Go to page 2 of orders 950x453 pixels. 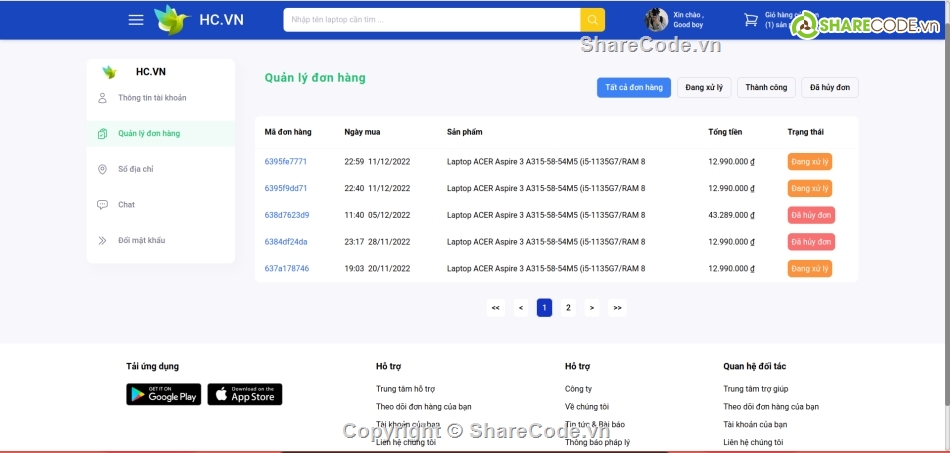pyautogui.click(x=568, y=308)
